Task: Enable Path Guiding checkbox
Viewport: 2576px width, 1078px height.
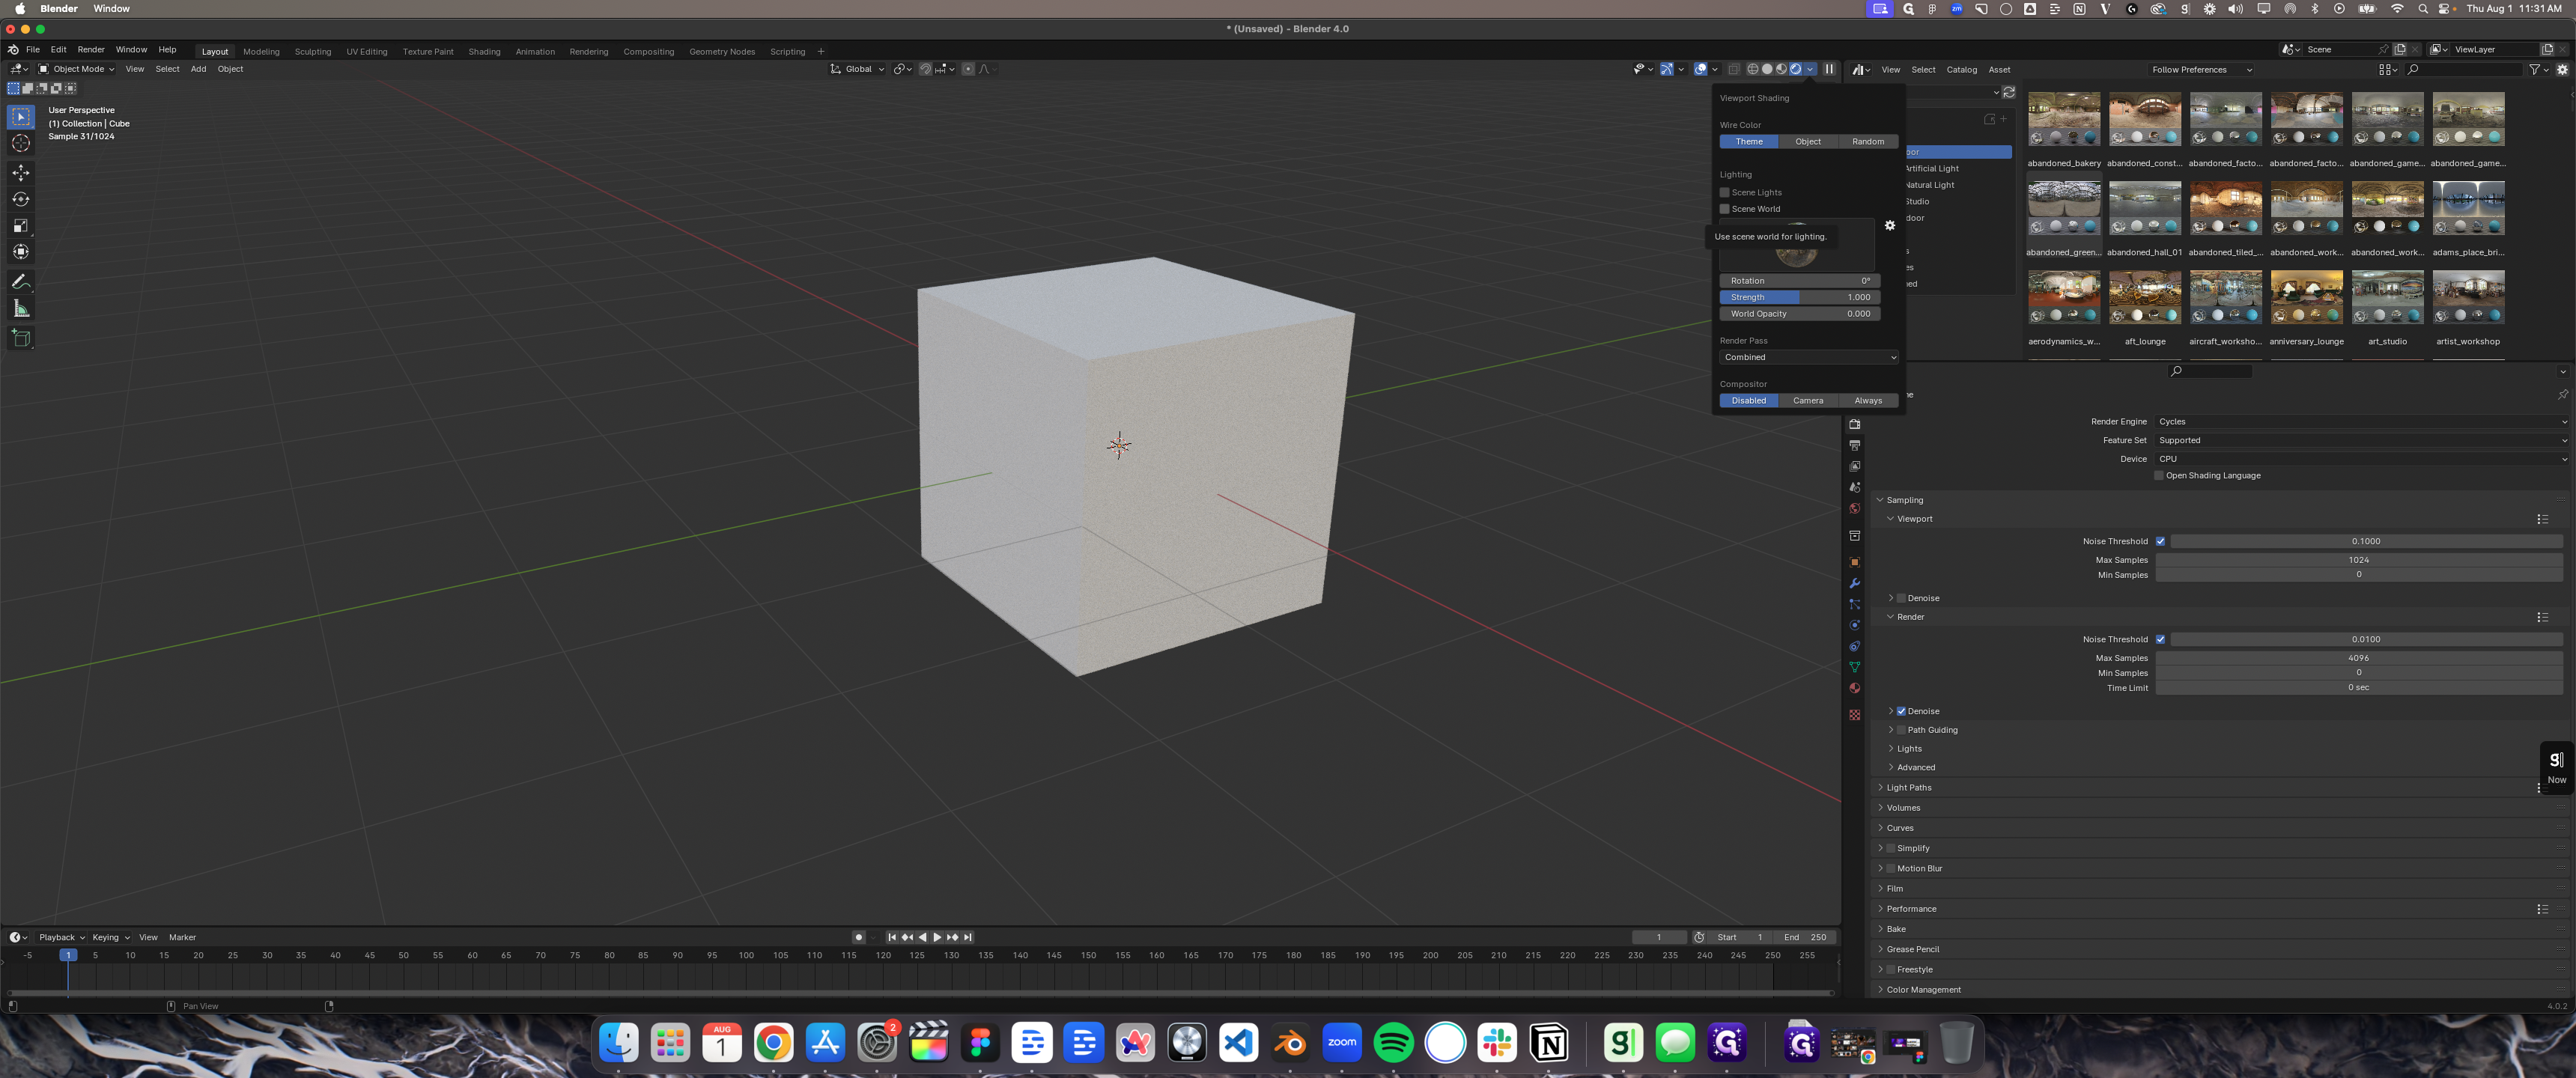Action: (x=1901, y=730)
